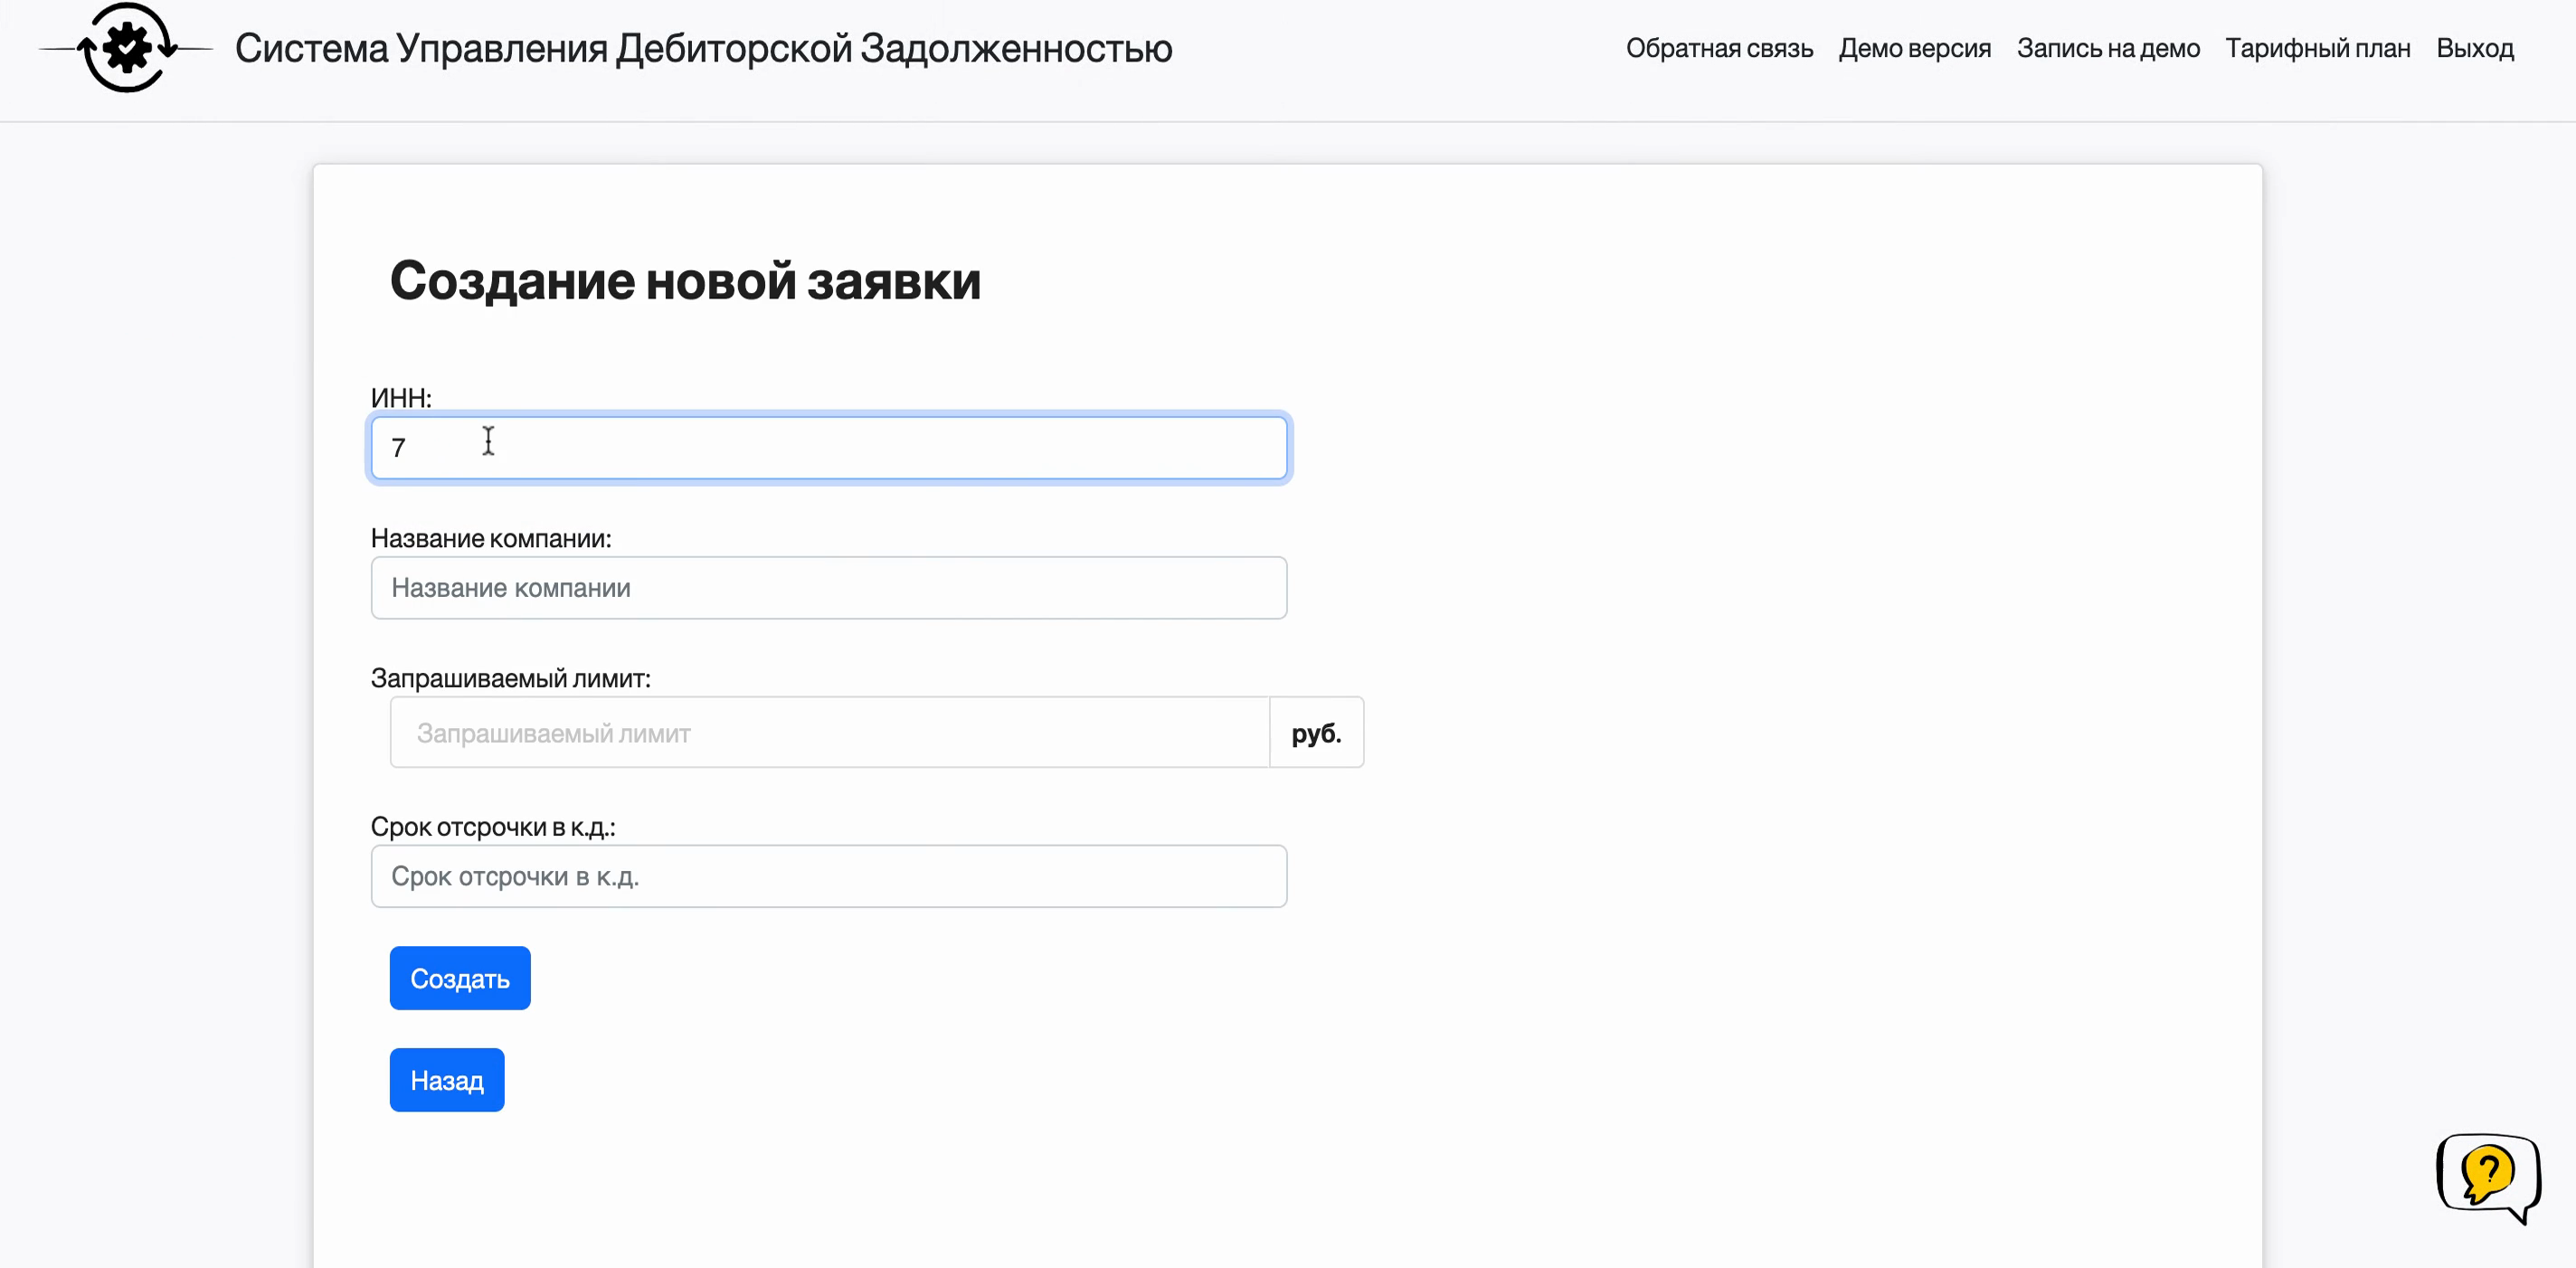Focus the ИНН input field
The image size is (2576, 1268).
point(828,448)
